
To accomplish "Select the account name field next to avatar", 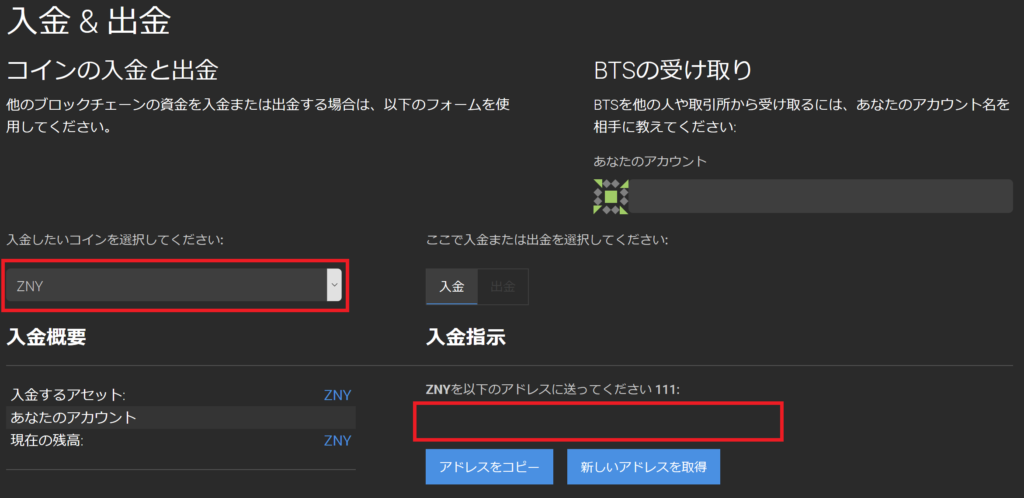I will click(x=820, y=196).
